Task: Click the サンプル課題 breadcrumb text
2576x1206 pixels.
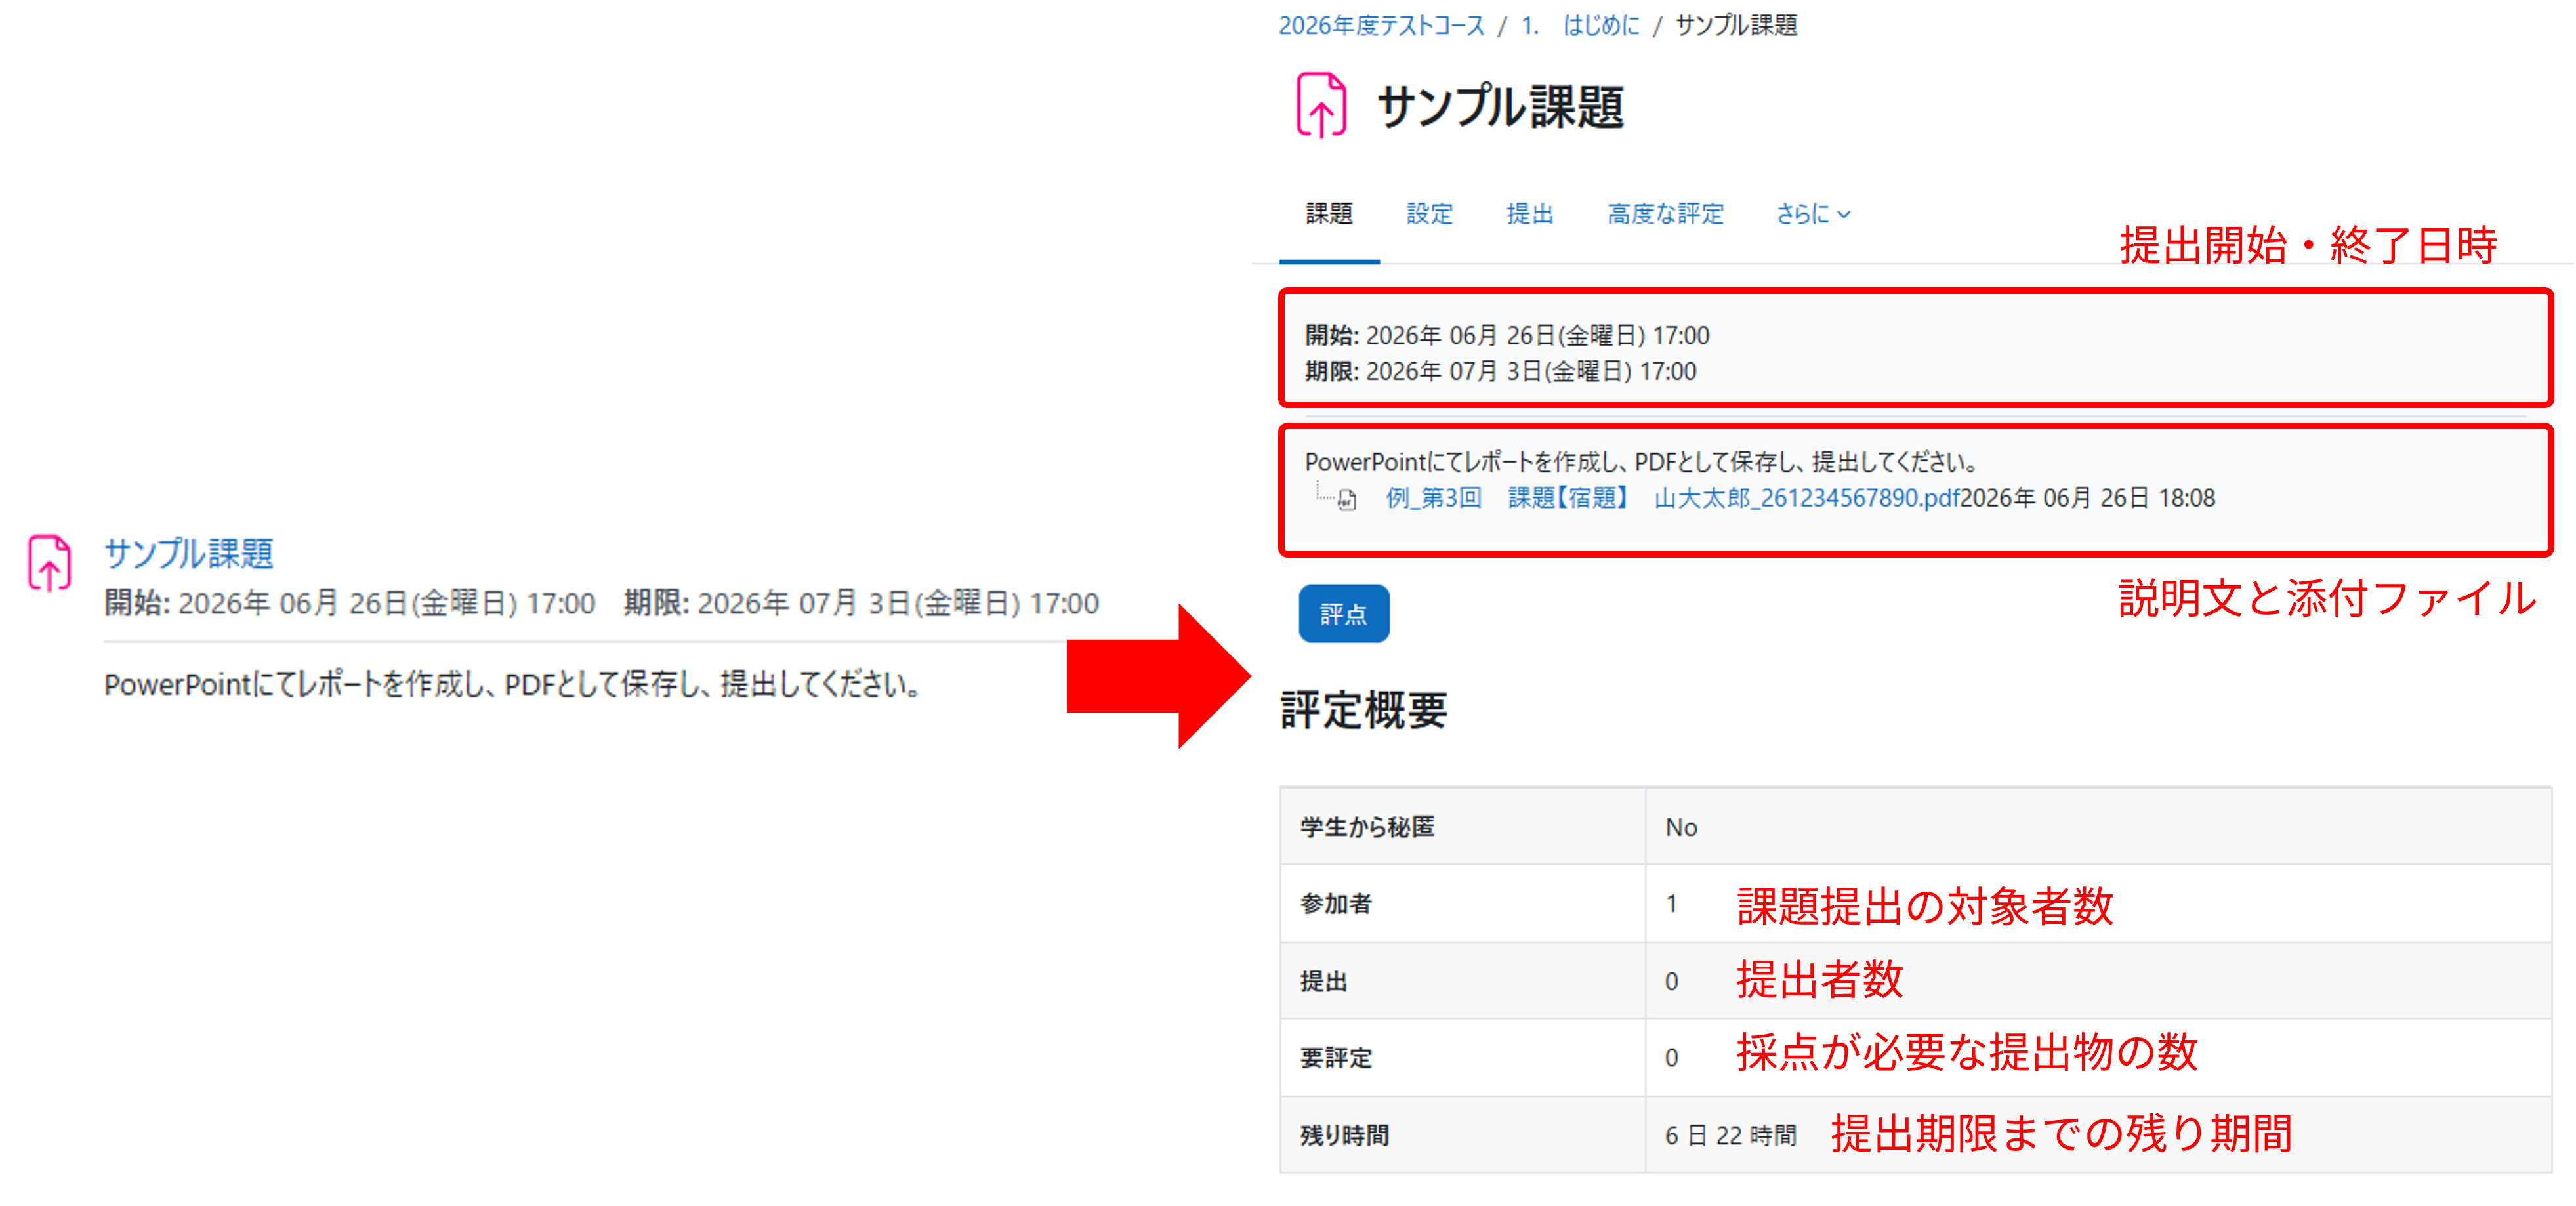Action: [1736, 25]
